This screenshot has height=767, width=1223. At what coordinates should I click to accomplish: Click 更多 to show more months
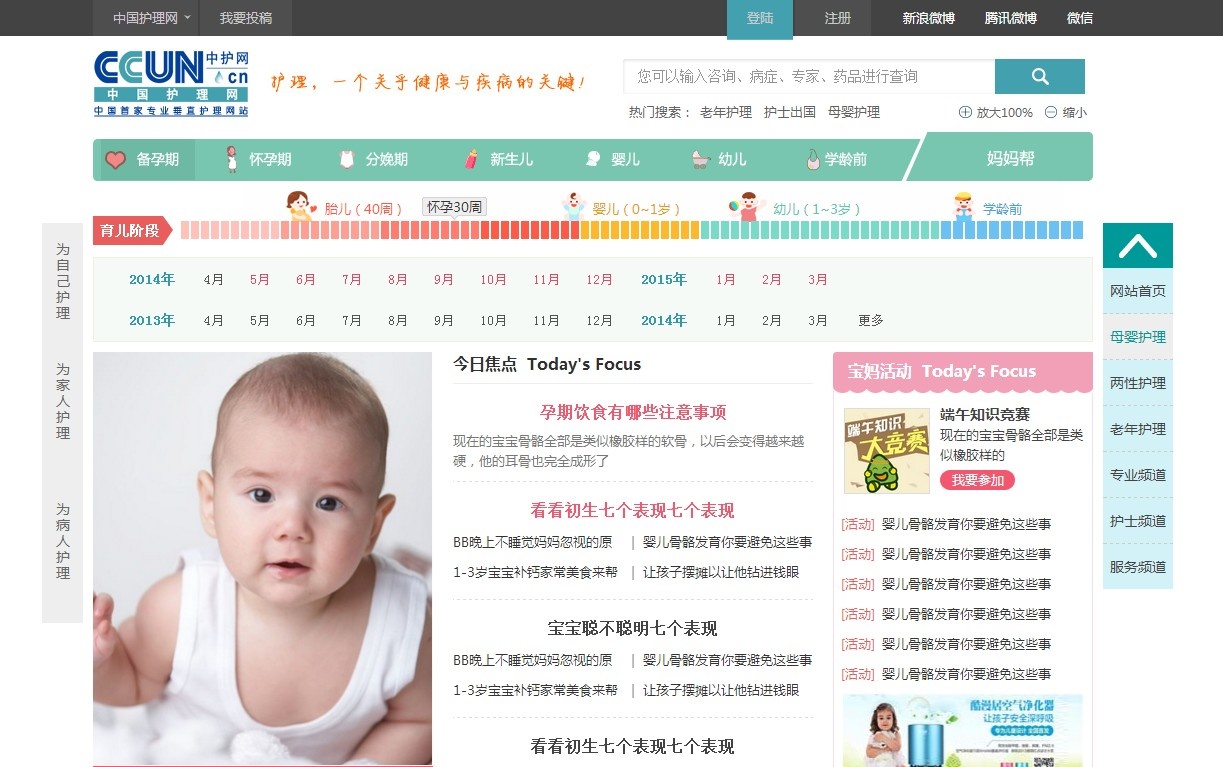[x=871, y=321]
